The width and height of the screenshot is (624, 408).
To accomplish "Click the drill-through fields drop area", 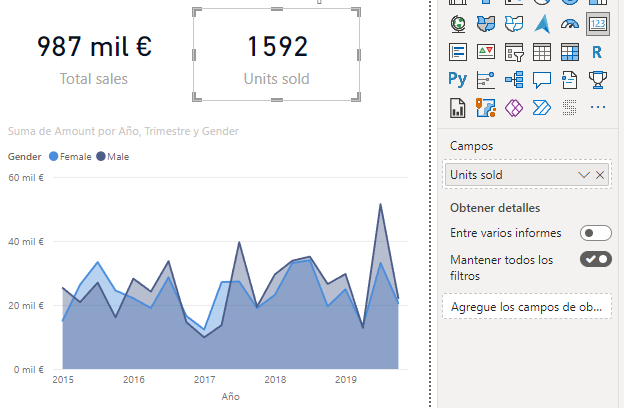I will 526,306.
